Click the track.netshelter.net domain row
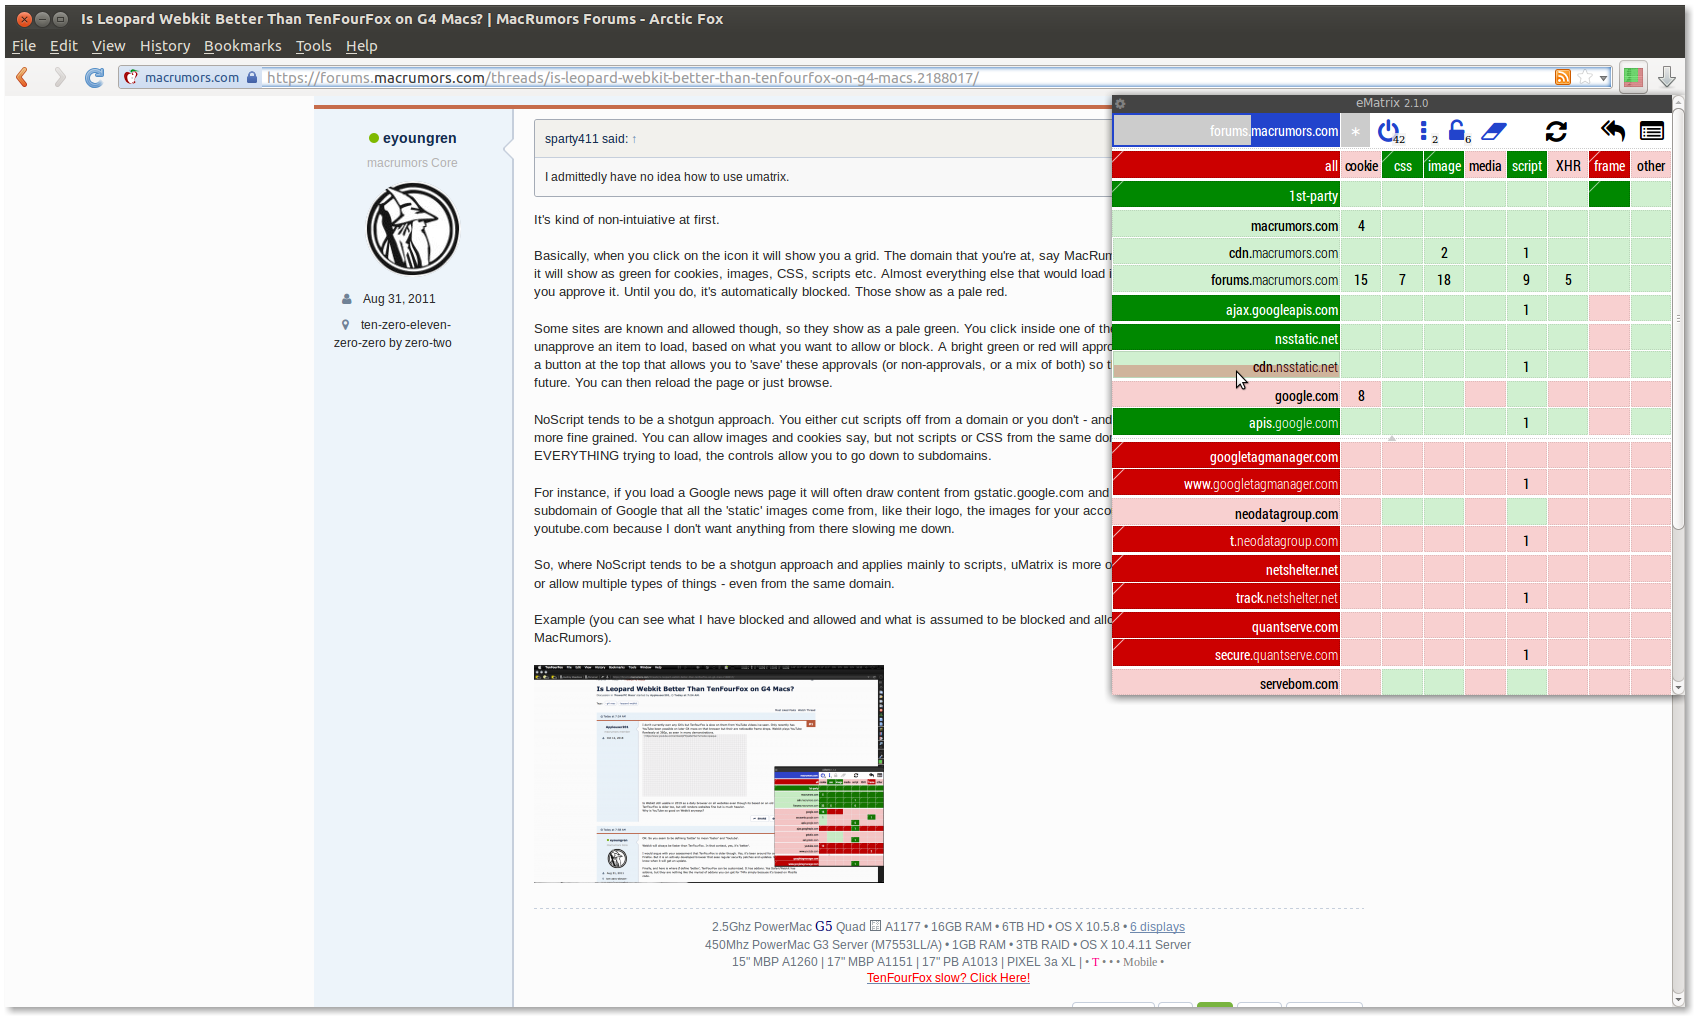 coord(1226,598)
